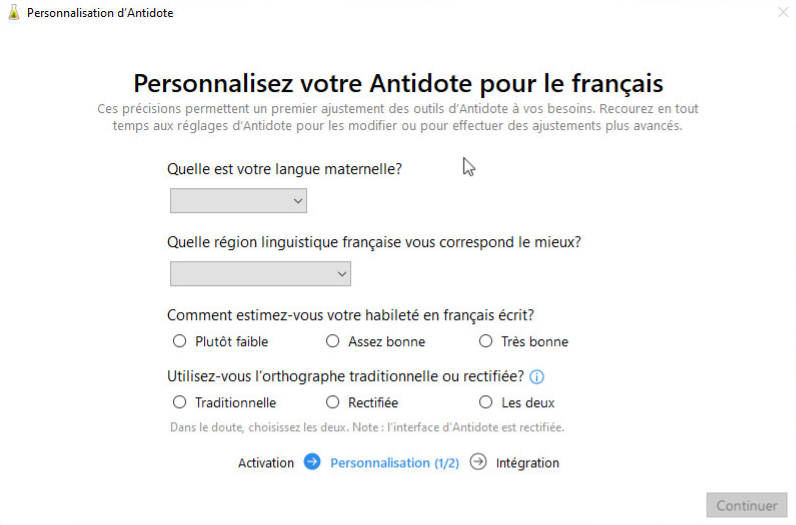Image resolution: width=796 pixels, height=525 pixels.
Task: Select the Assez bonne radio button
Action: [333, 341]
